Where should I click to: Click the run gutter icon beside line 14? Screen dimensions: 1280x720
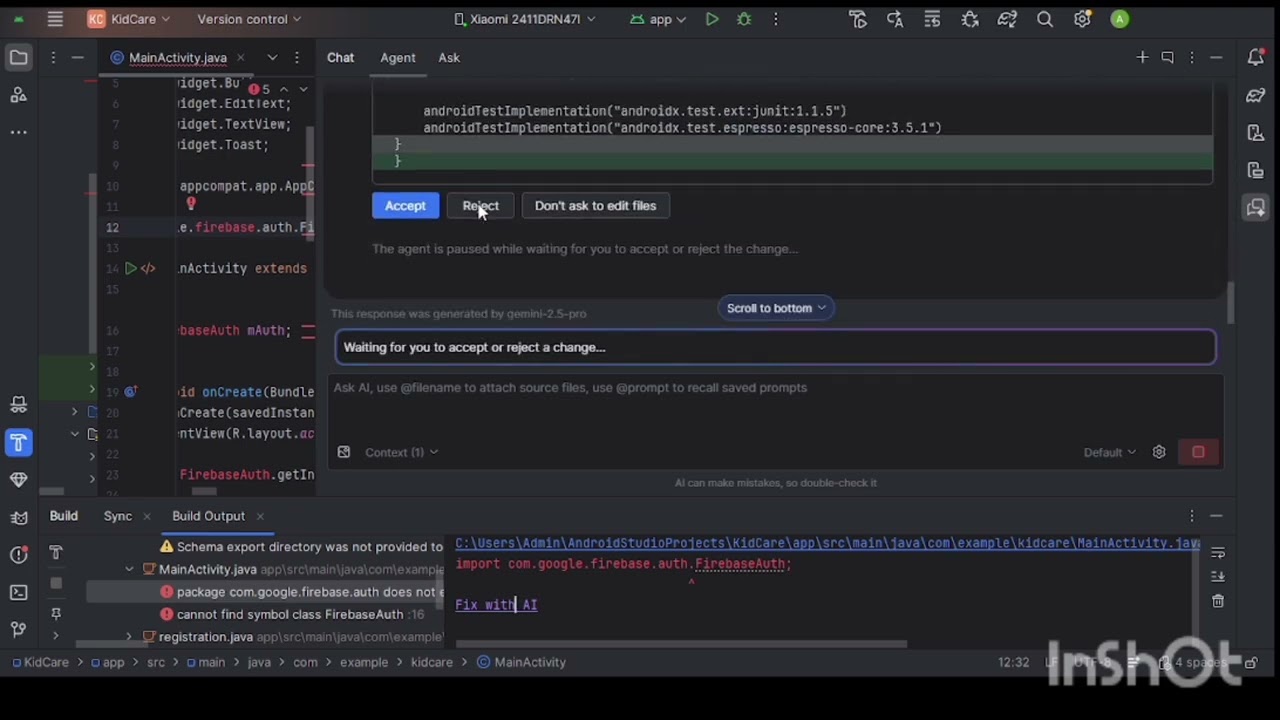(x=130, y=268)
